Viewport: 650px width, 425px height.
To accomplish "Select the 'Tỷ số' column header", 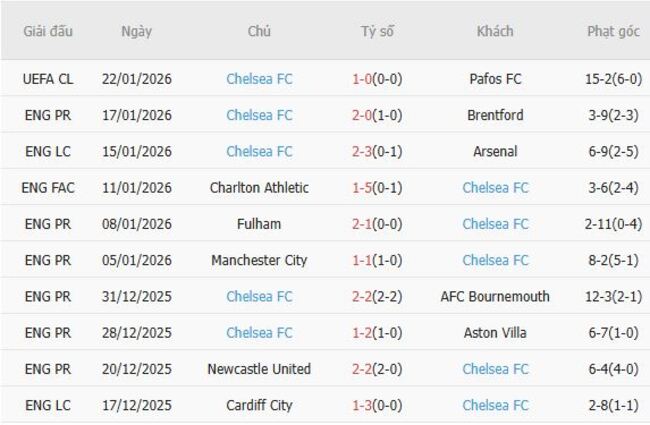I will point(377,31).
